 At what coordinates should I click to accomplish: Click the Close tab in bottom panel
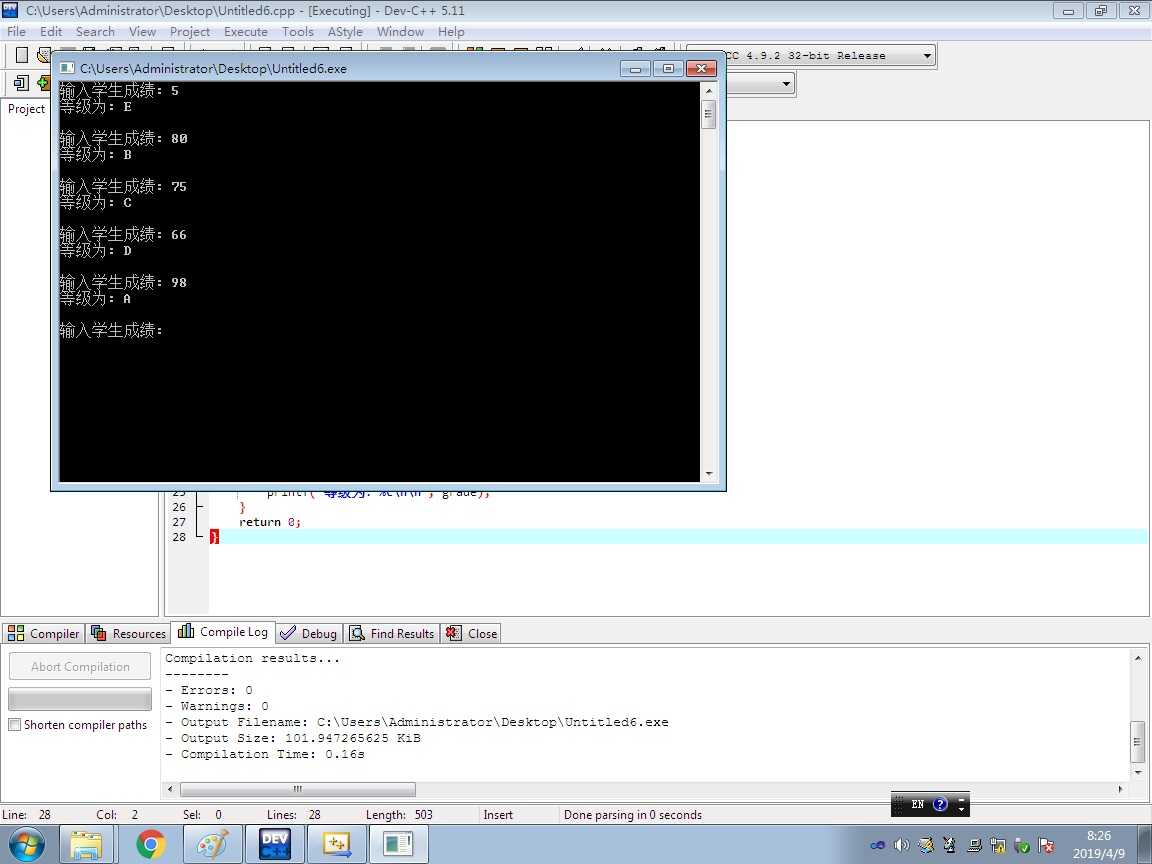point(472,633)
